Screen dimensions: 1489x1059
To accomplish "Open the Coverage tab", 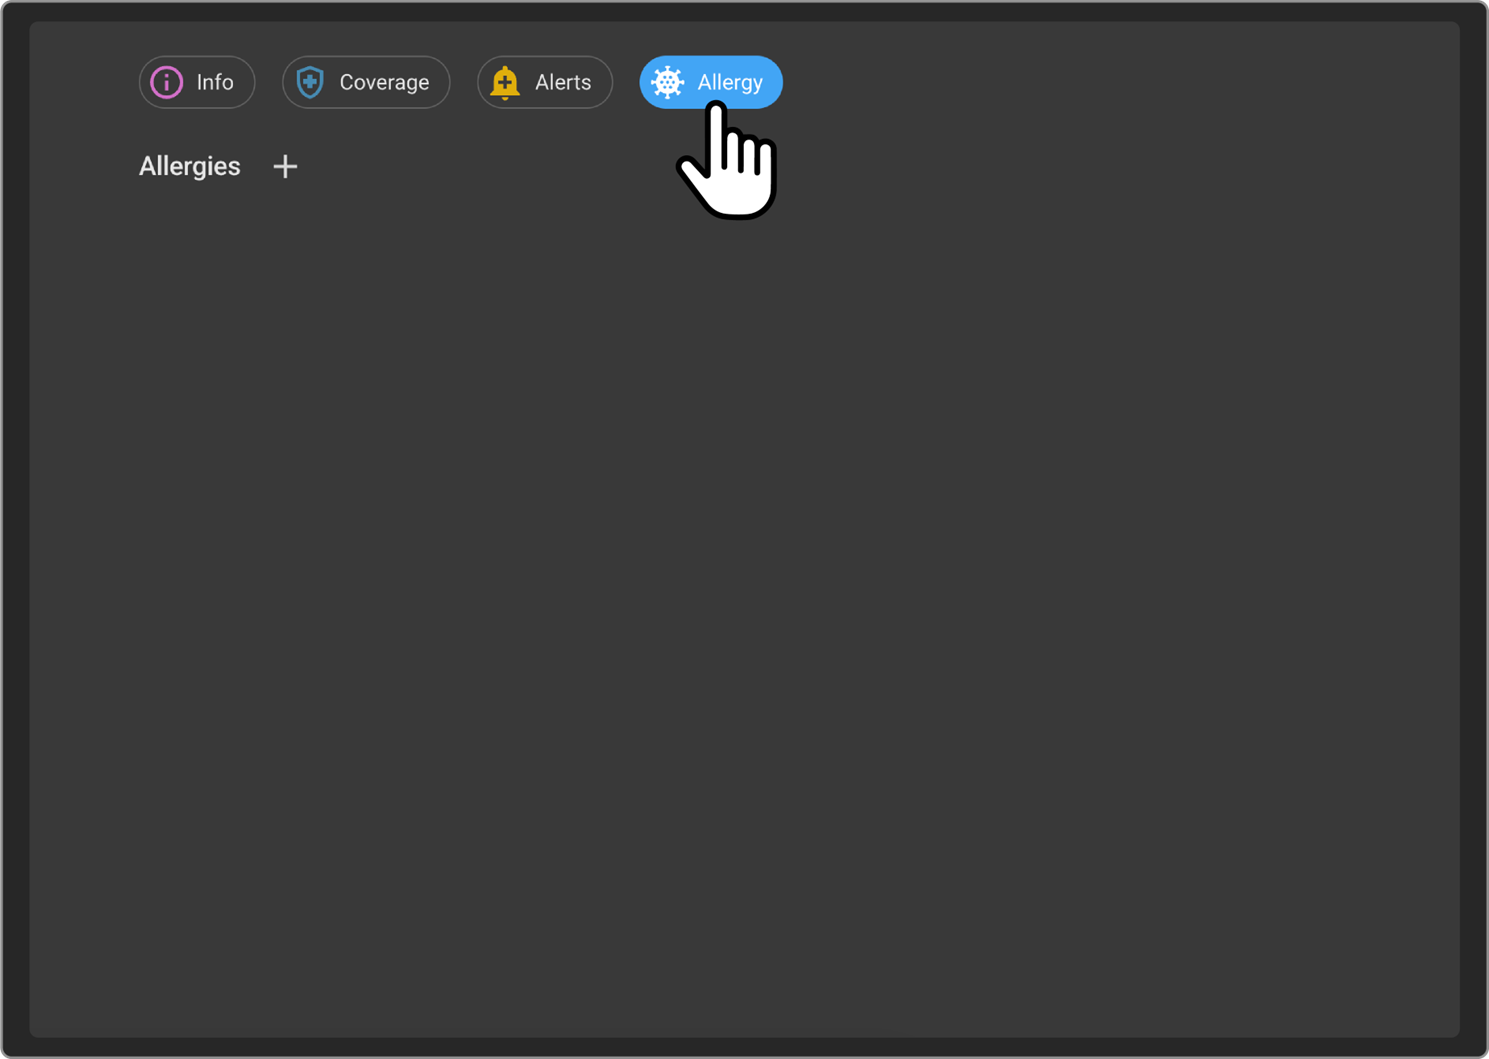I will pos(366,82).
